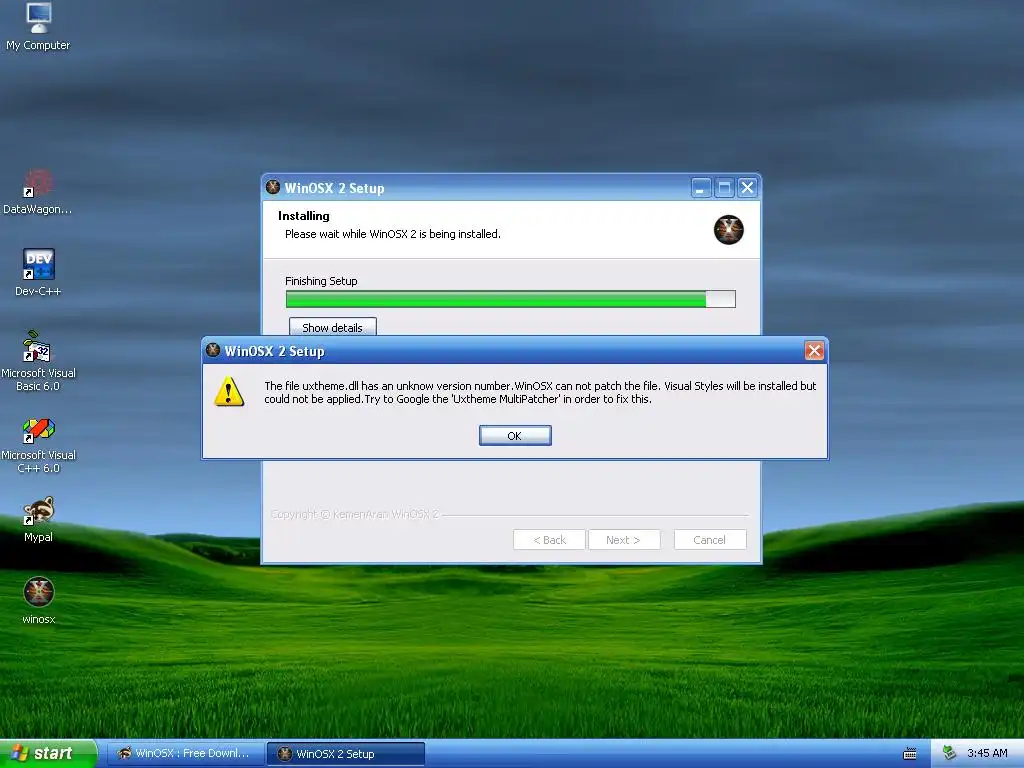
Task: Maximize the WinOSX 2 Setup installer window
Action: (x=724, y=188)
